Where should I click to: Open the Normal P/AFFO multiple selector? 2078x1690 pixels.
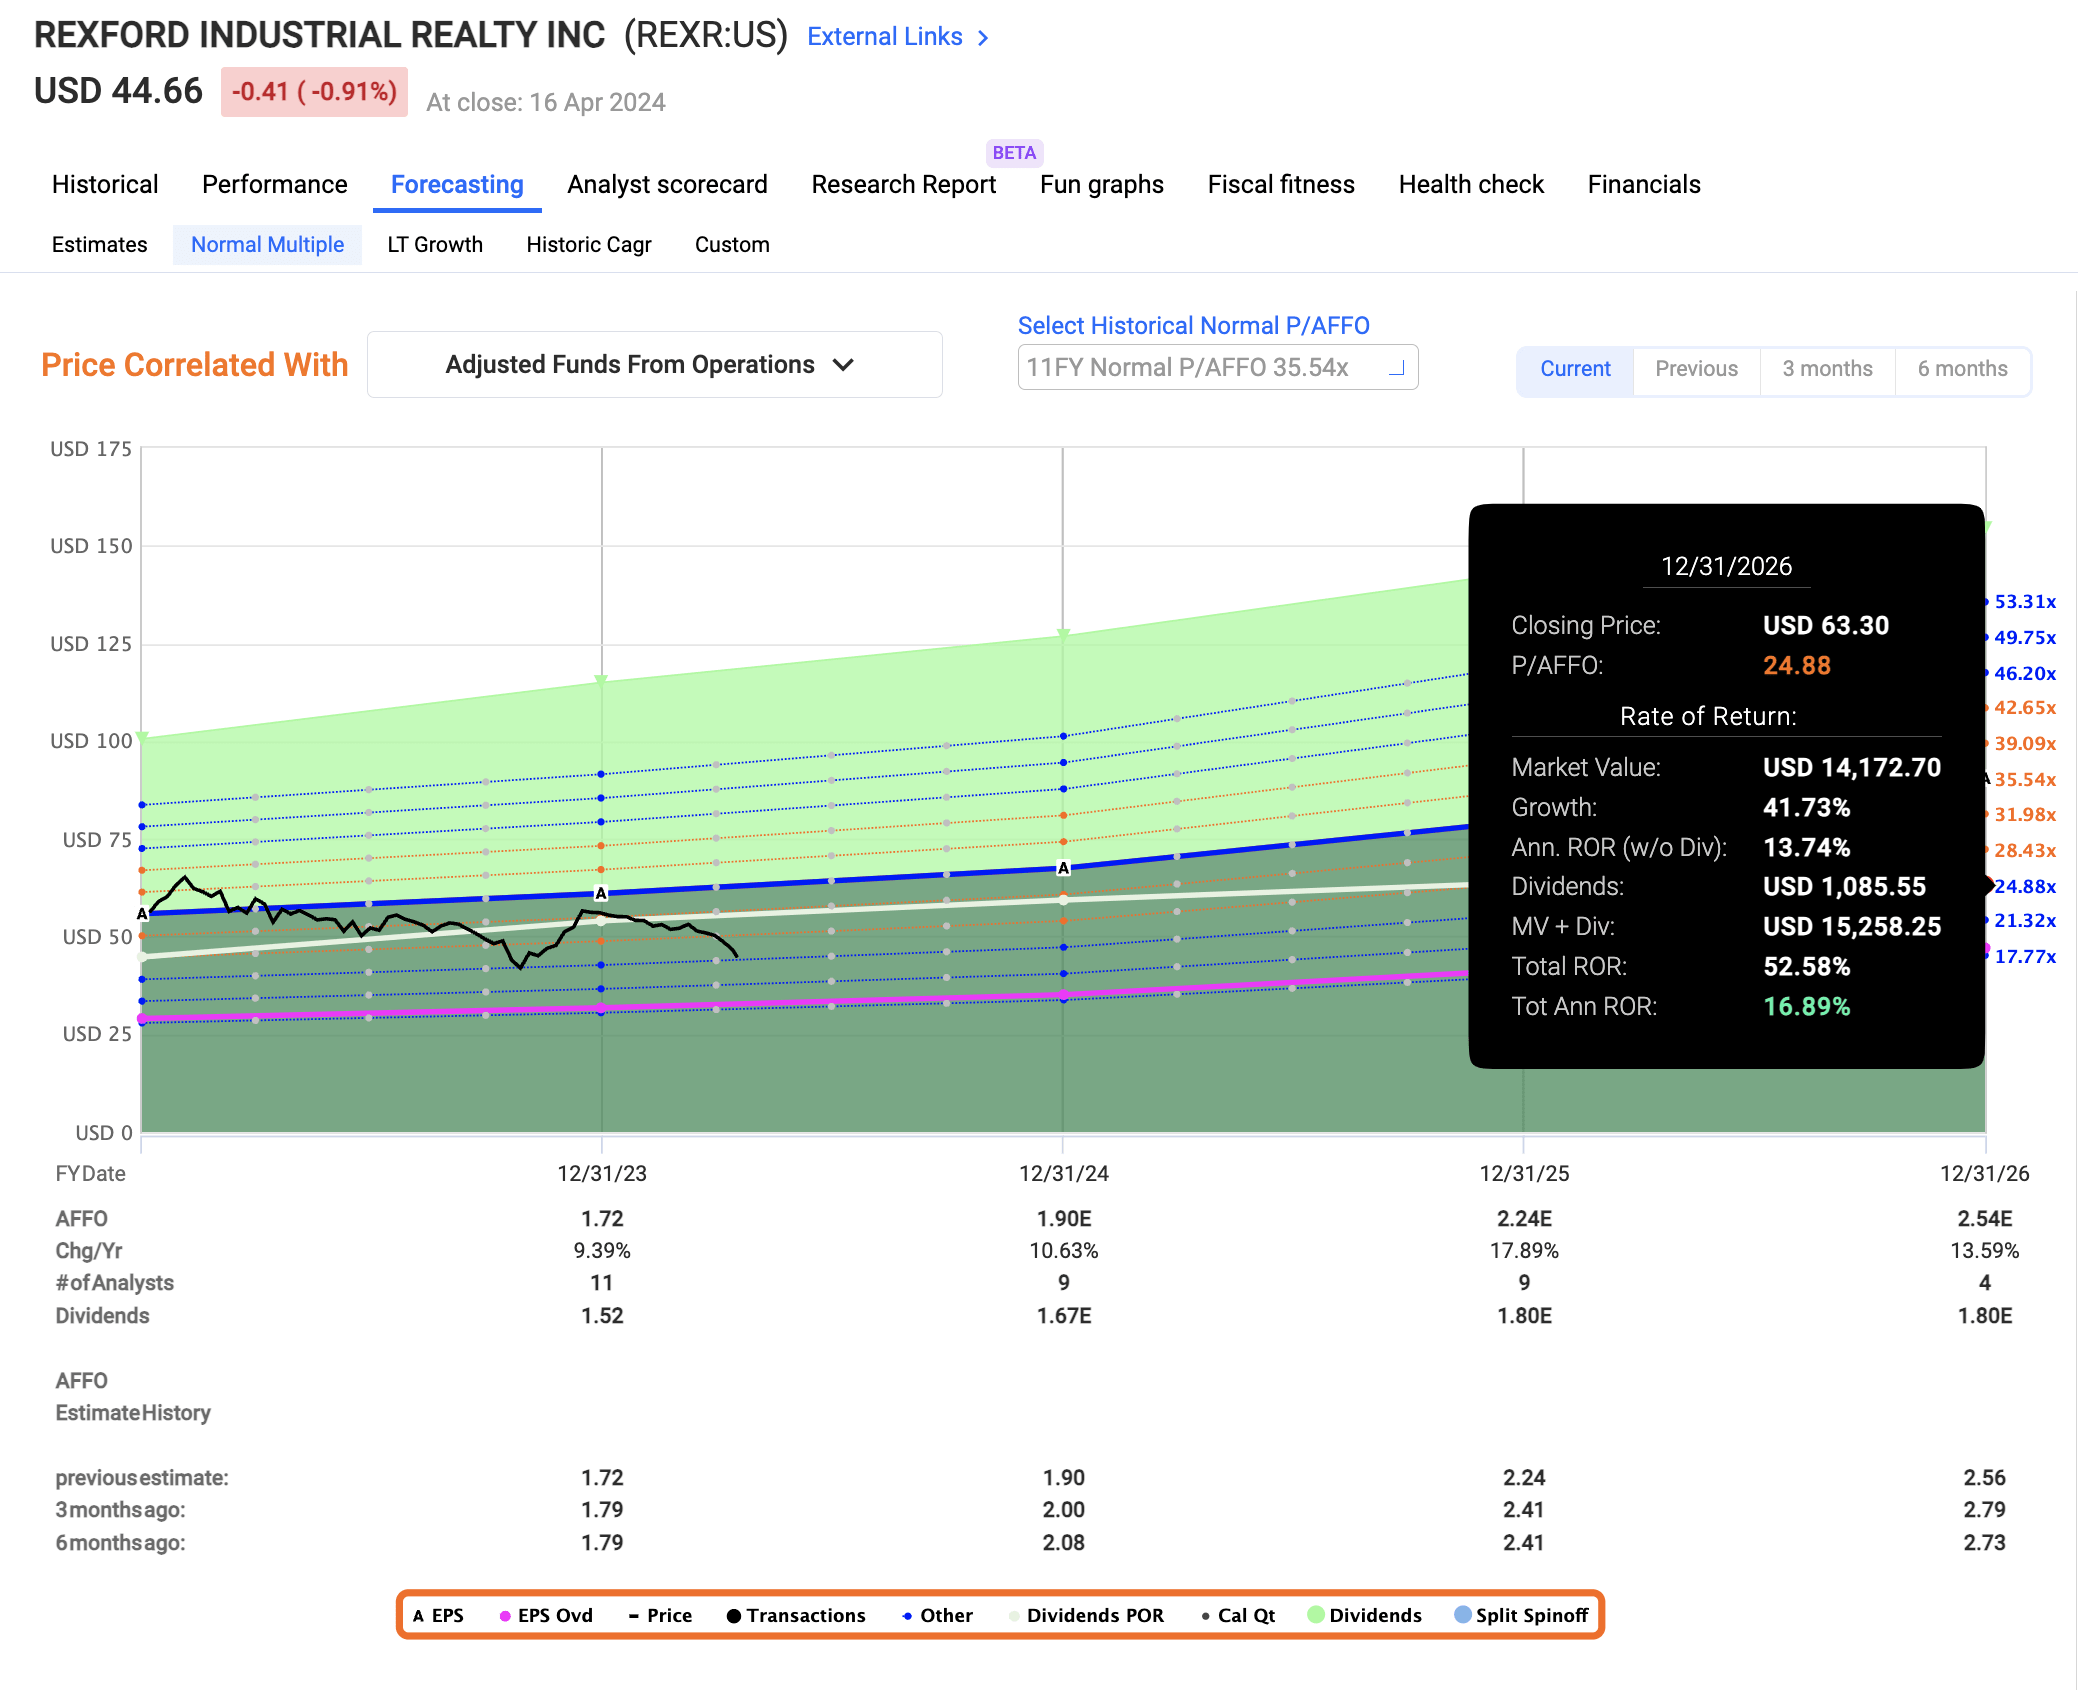coord(1217,368)
